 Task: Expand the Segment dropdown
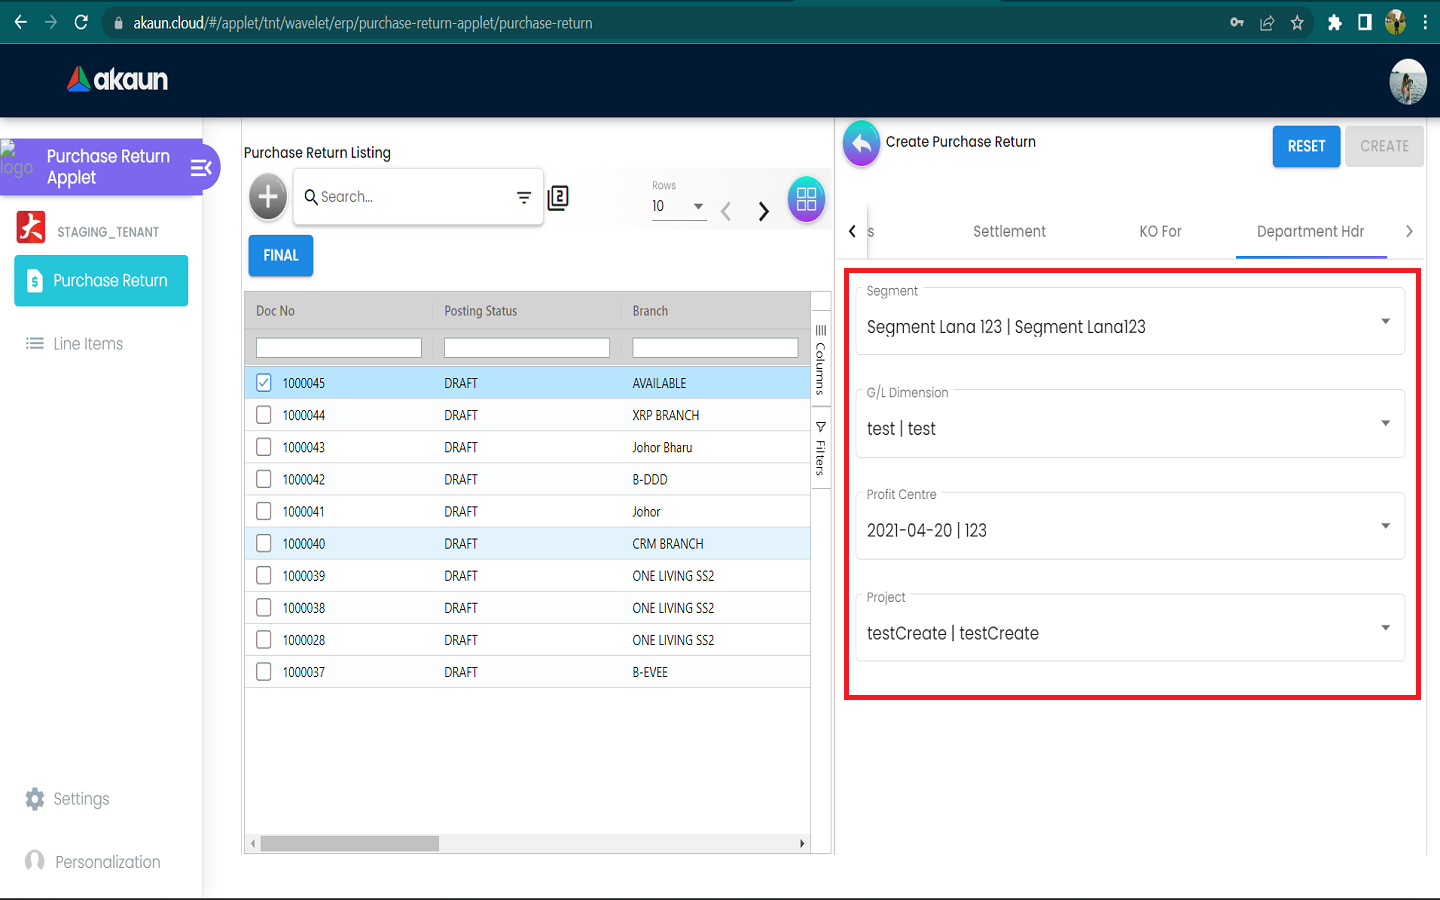click(1385, 321)
